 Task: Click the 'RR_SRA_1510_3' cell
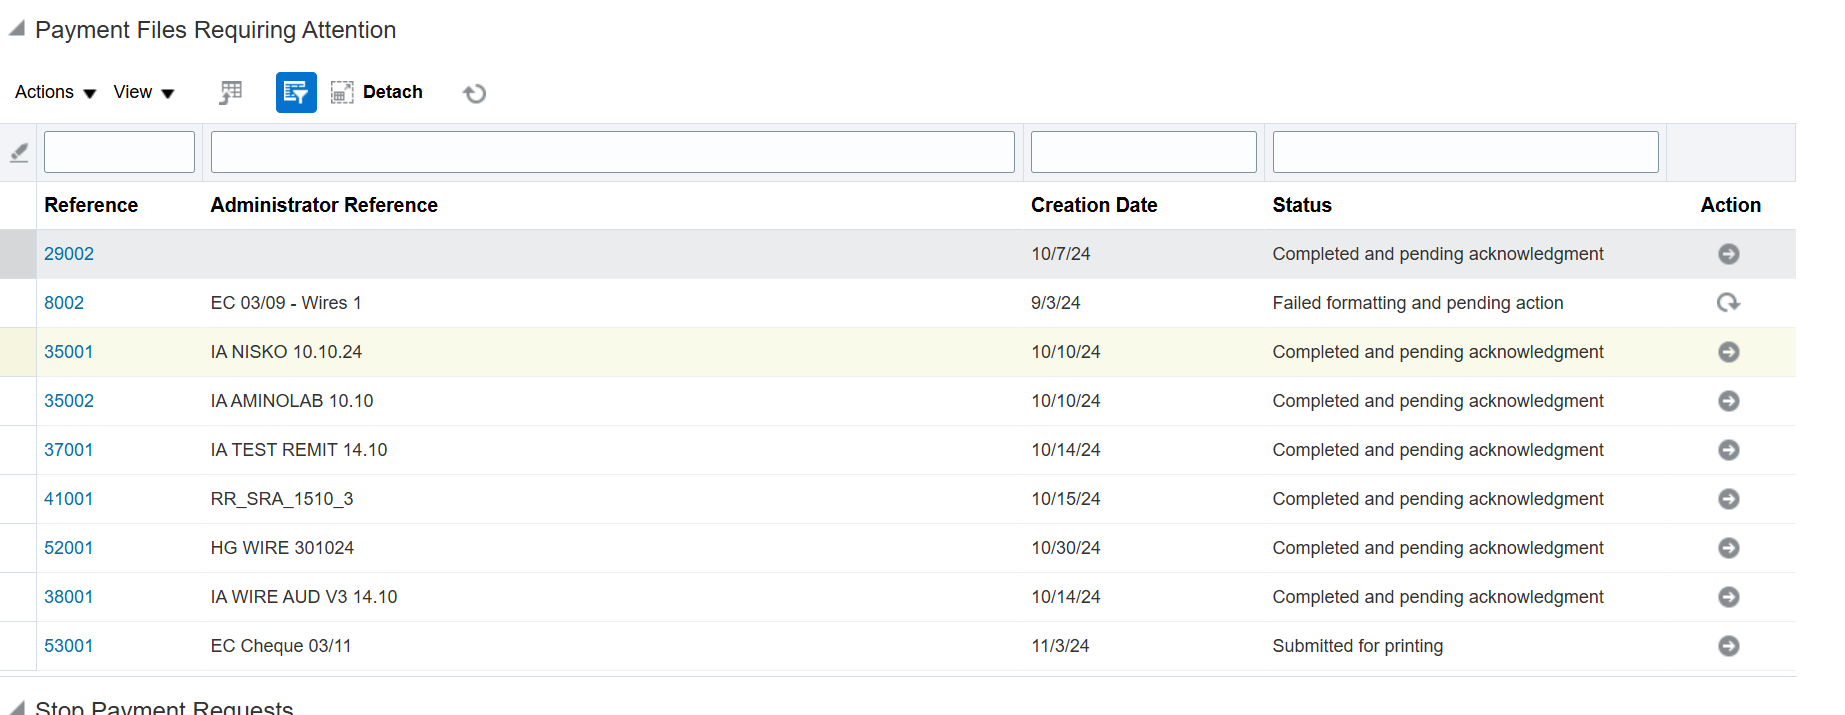point(282,499)
